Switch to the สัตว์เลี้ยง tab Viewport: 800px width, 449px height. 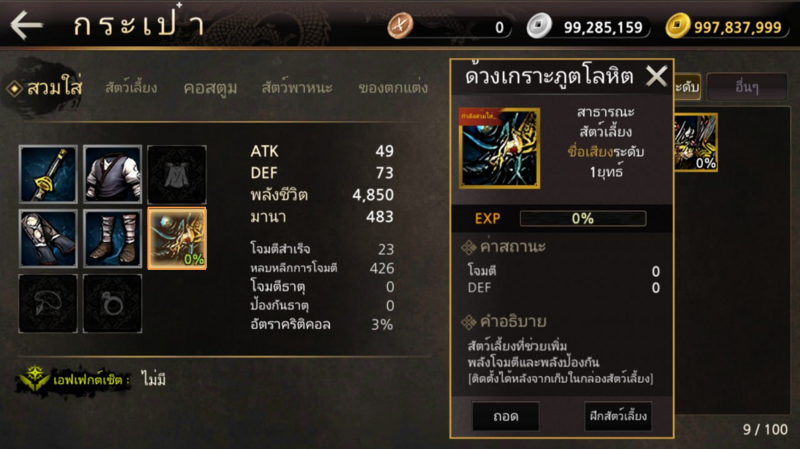click(x=131, y=88)
